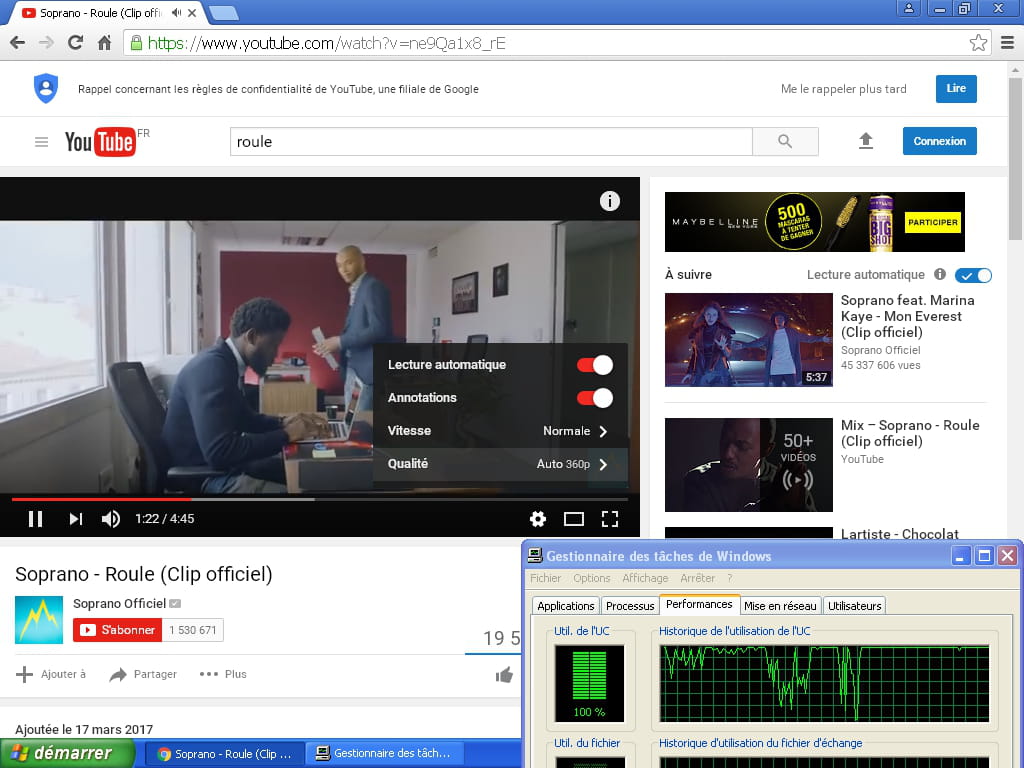Click the search magnifier button

[785, 142]
